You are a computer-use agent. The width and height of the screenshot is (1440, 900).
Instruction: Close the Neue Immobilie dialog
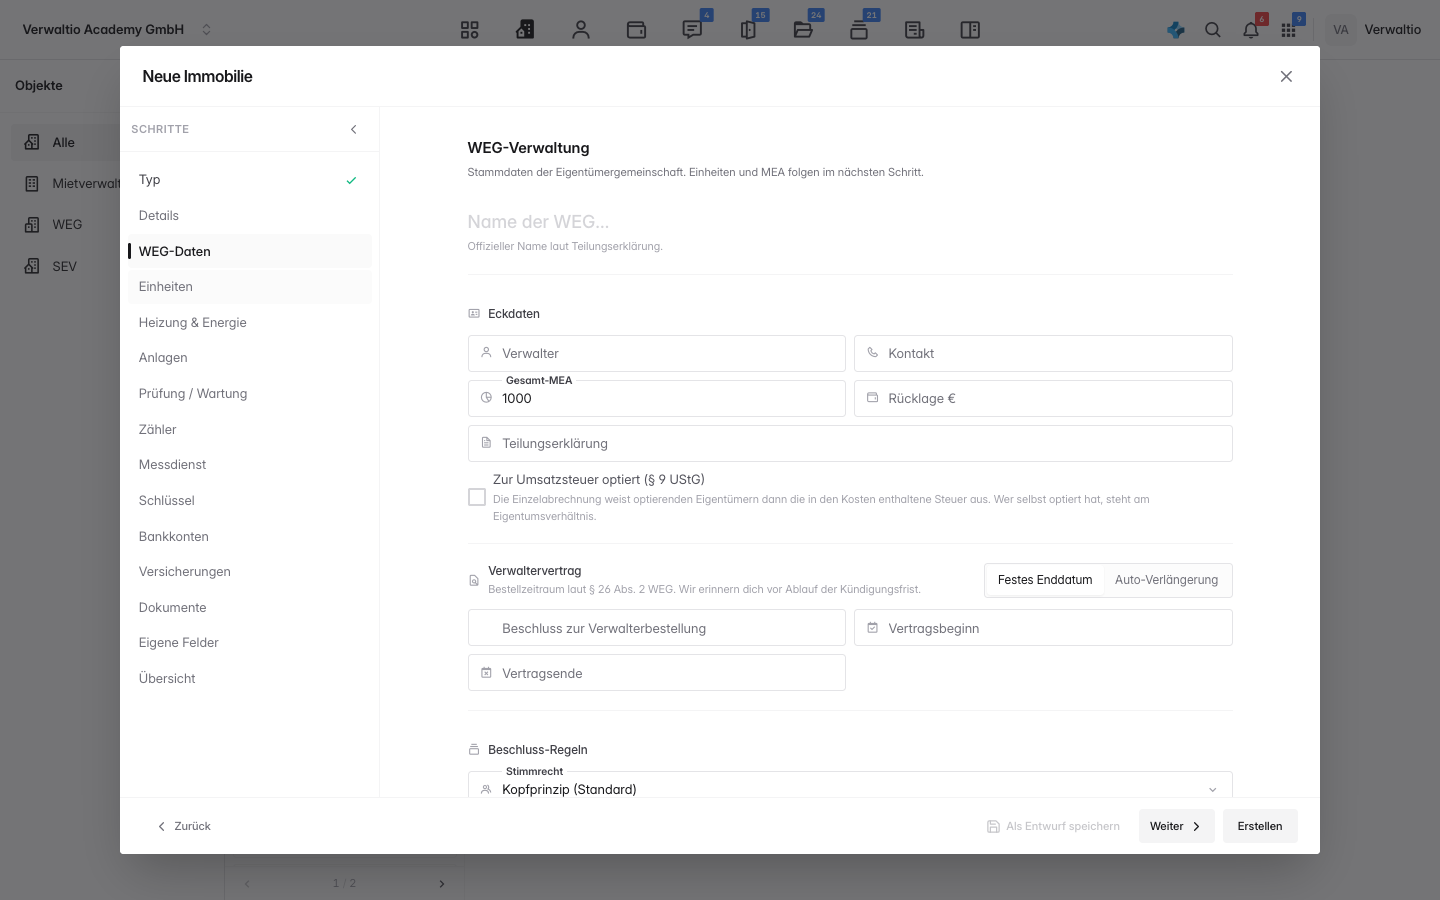[x=1286, y=76]
